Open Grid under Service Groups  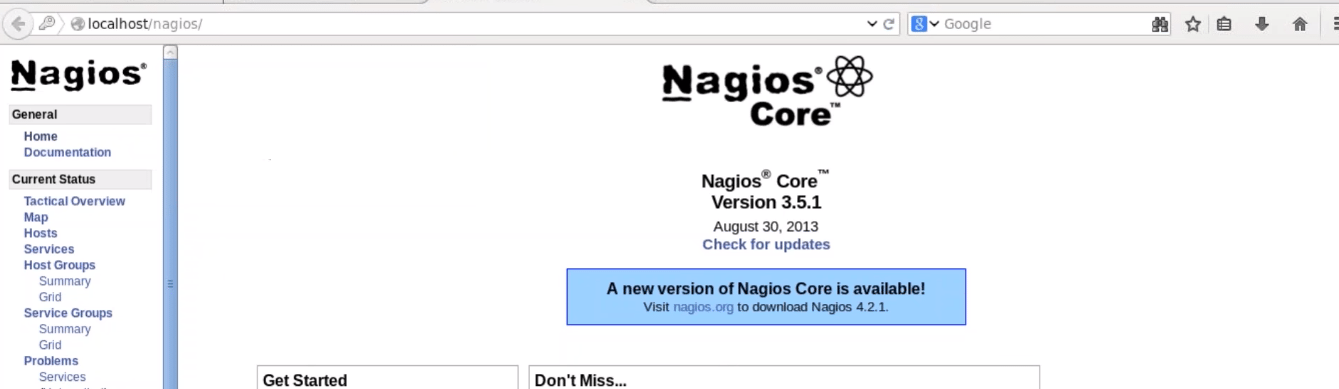[50, 345]
